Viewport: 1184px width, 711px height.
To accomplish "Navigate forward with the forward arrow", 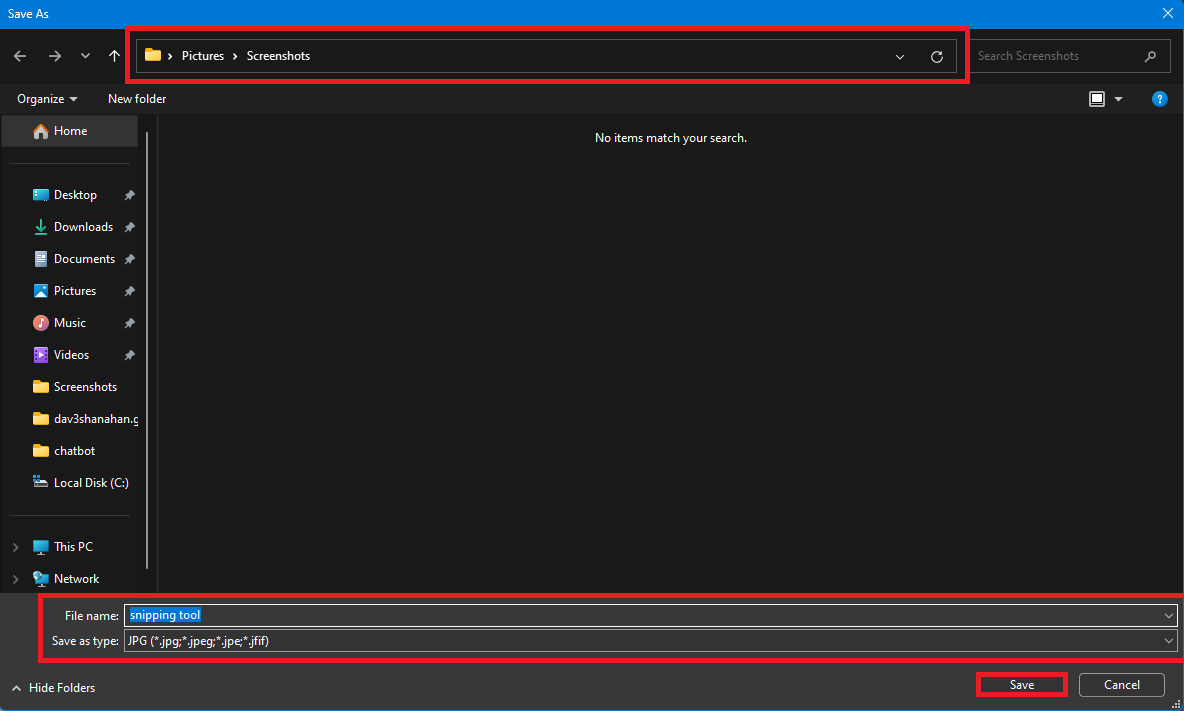I will point(55,56).
